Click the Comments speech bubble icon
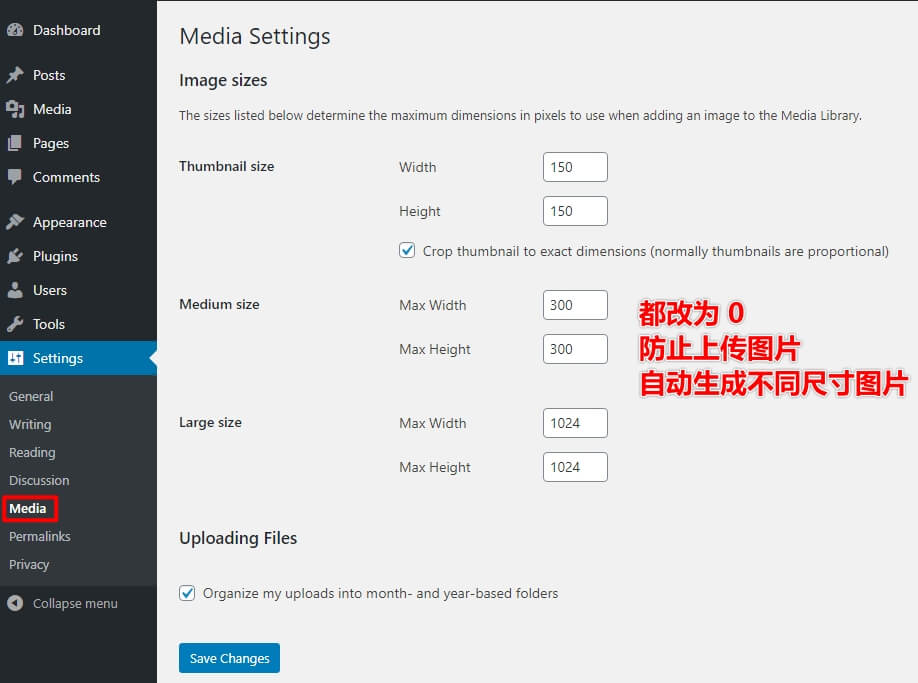The width and height of the screenshot is (918, 683). 15,177
